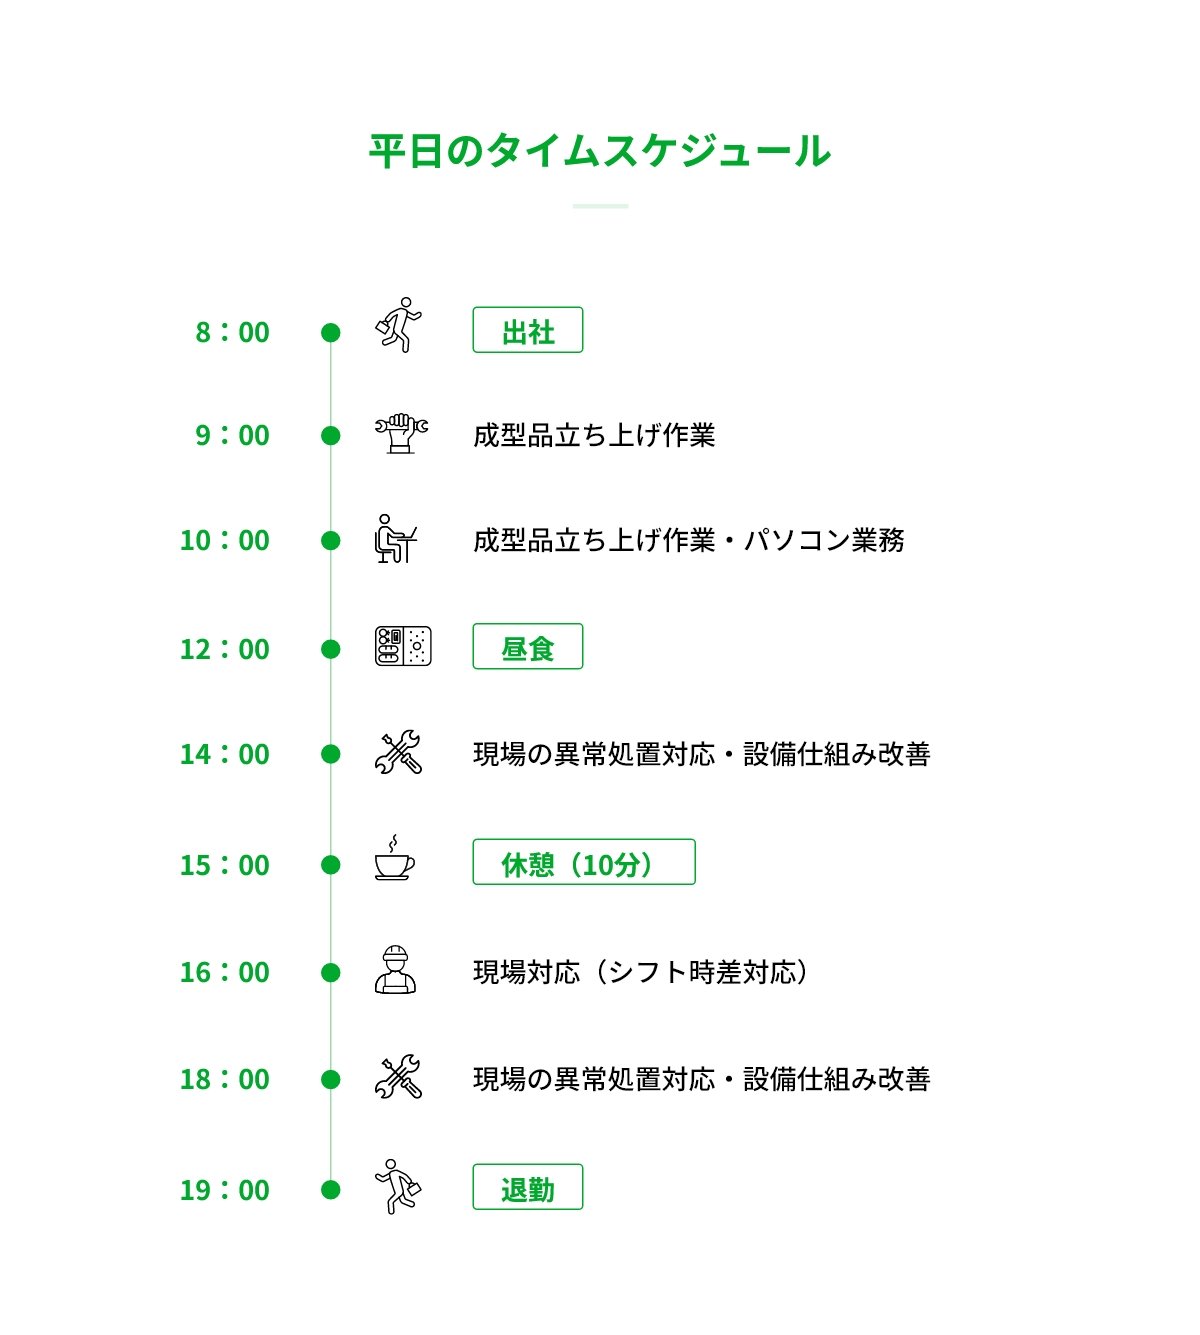Click the timeline dot next to 12:00
The image size is (1200, 1335).
331,649
